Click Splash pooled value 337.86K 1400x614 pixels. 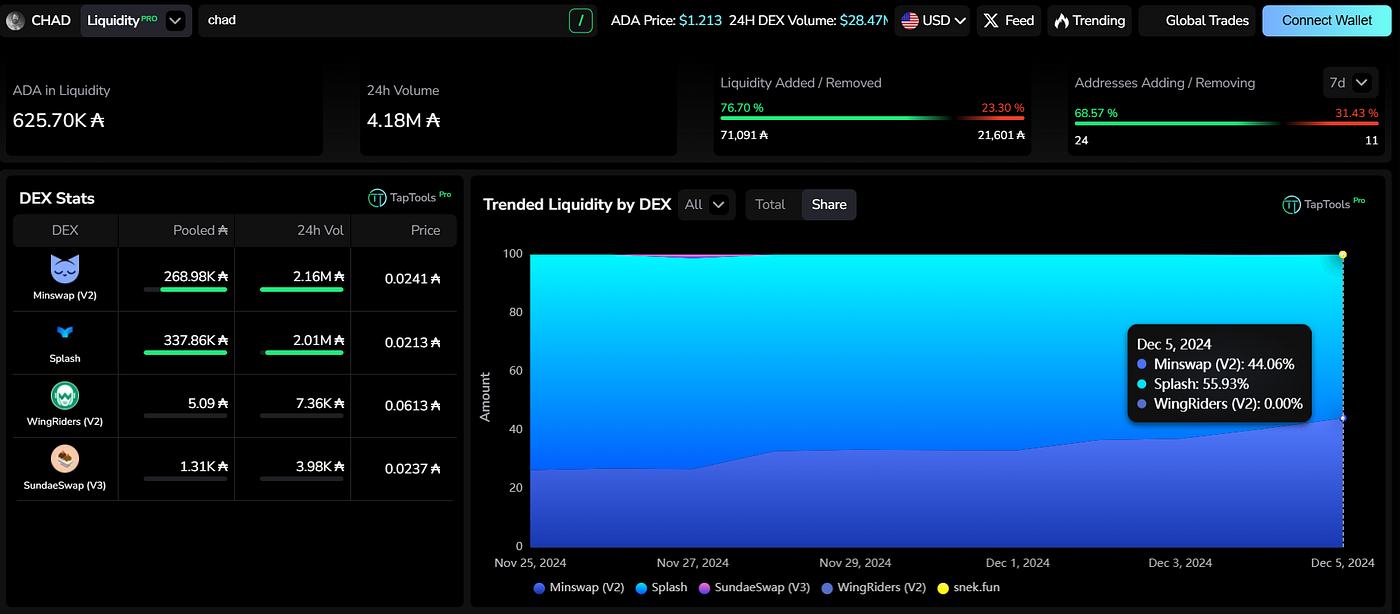pos(197,340)
